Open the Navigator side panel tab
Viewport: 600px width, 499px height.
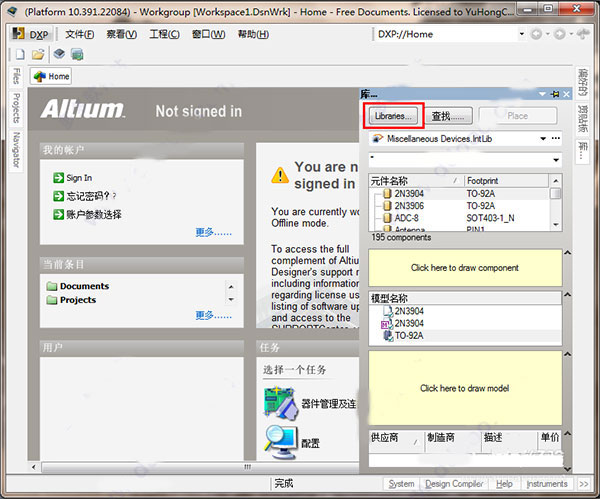coord(16,150)
